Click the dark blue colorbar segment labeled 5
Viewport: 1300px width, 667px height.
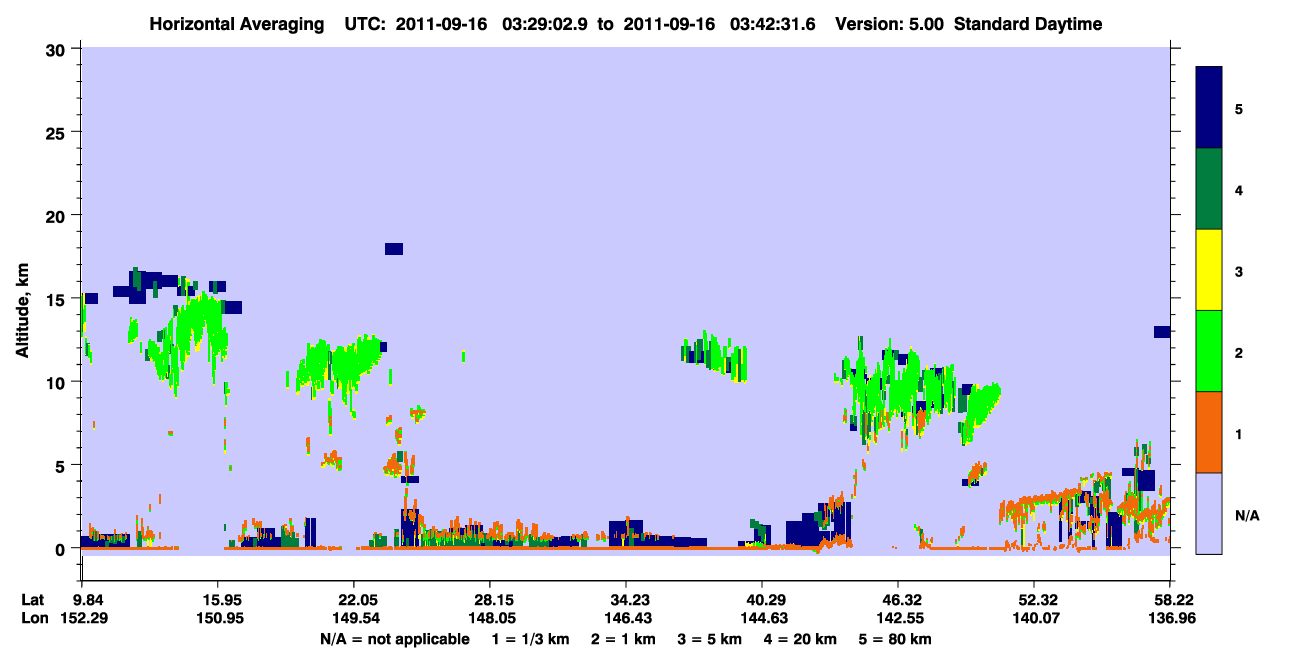pyautogui.click(x=1209, y=107)
